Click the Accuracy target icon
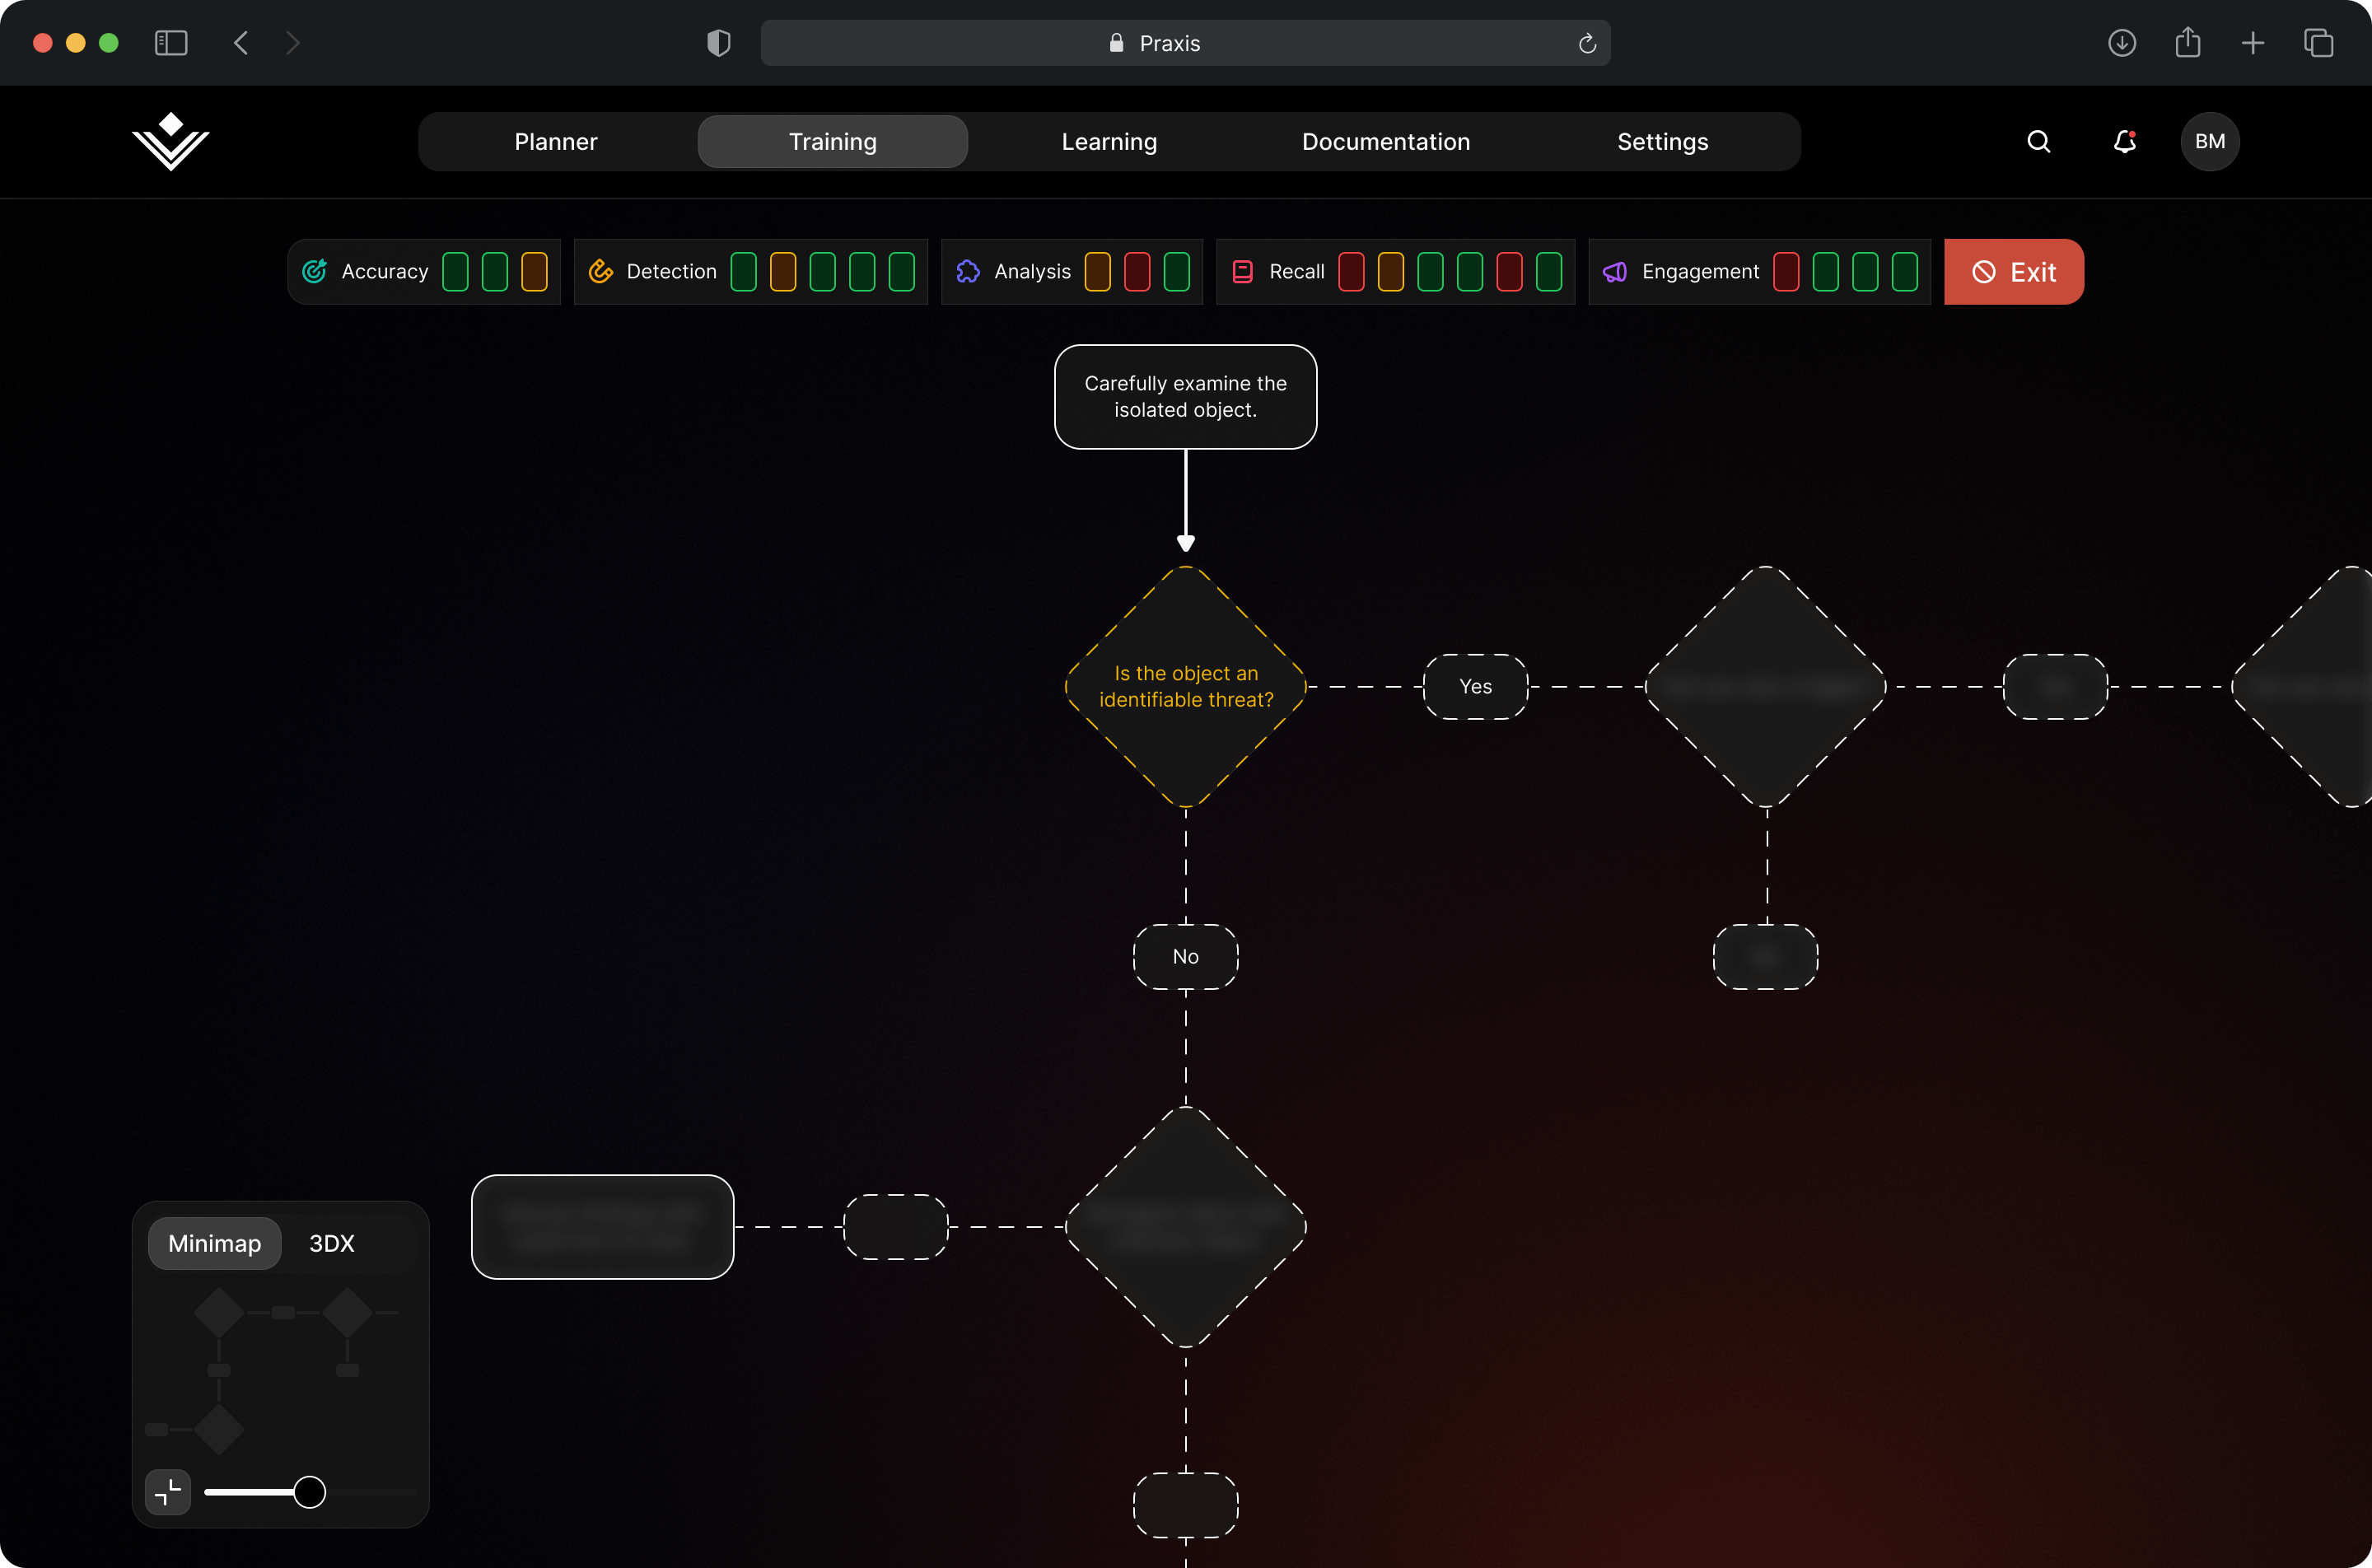This screenshot has height=1568, width=2372. (x=314, y=271)
